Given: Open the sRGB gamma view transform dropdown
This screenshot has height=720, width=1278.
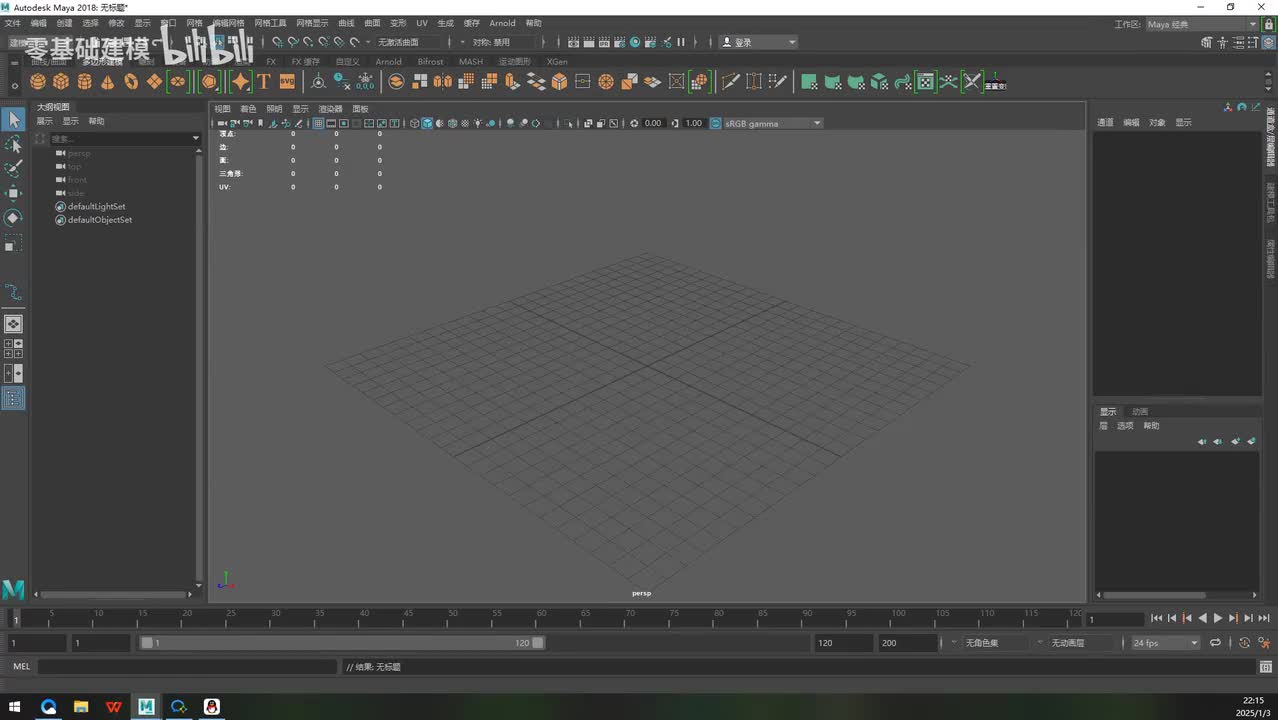Looking at the screenshot, I should coord(772,123).
